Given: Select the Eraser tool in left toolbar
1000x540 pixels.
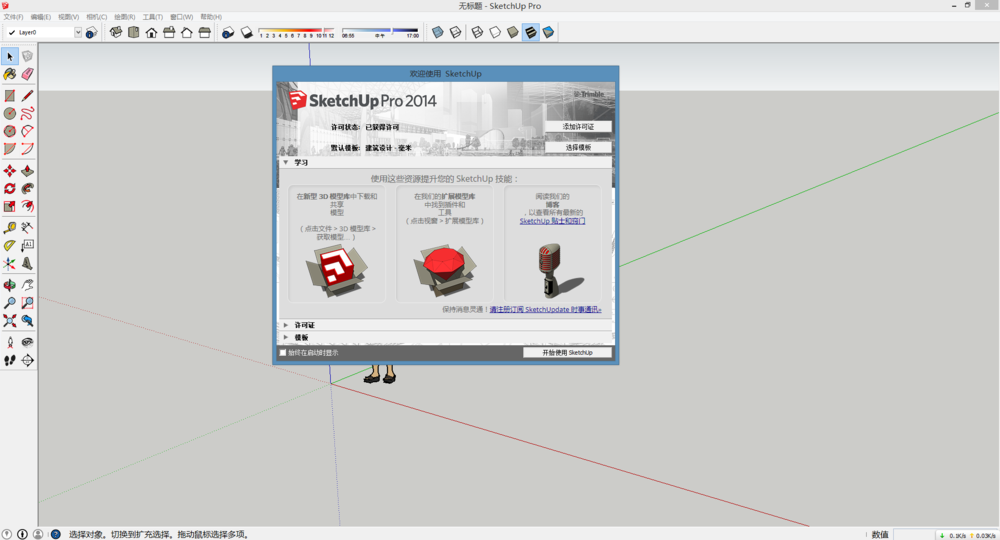Looking at the screenshot, I should (x=27, y=74).
